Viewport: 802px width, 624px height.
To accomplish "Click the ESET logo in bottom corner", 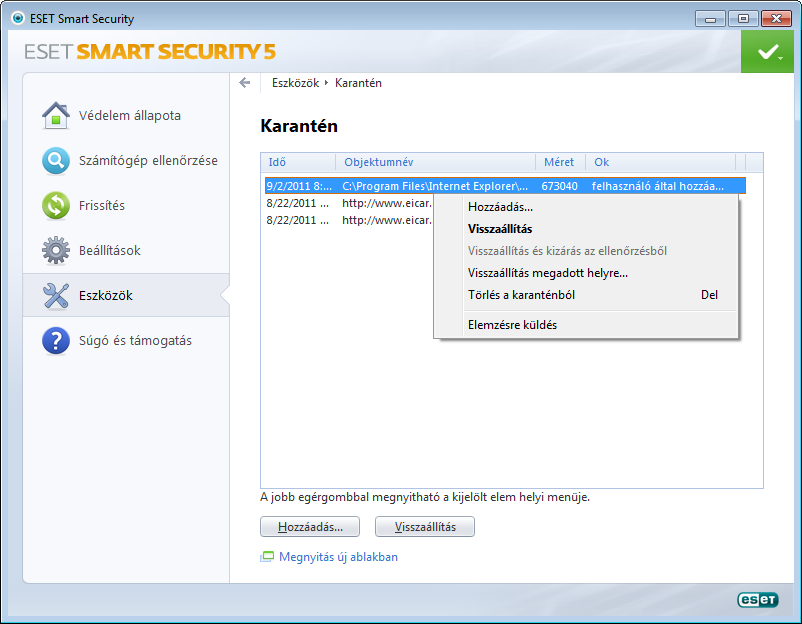I will (758, 599).
